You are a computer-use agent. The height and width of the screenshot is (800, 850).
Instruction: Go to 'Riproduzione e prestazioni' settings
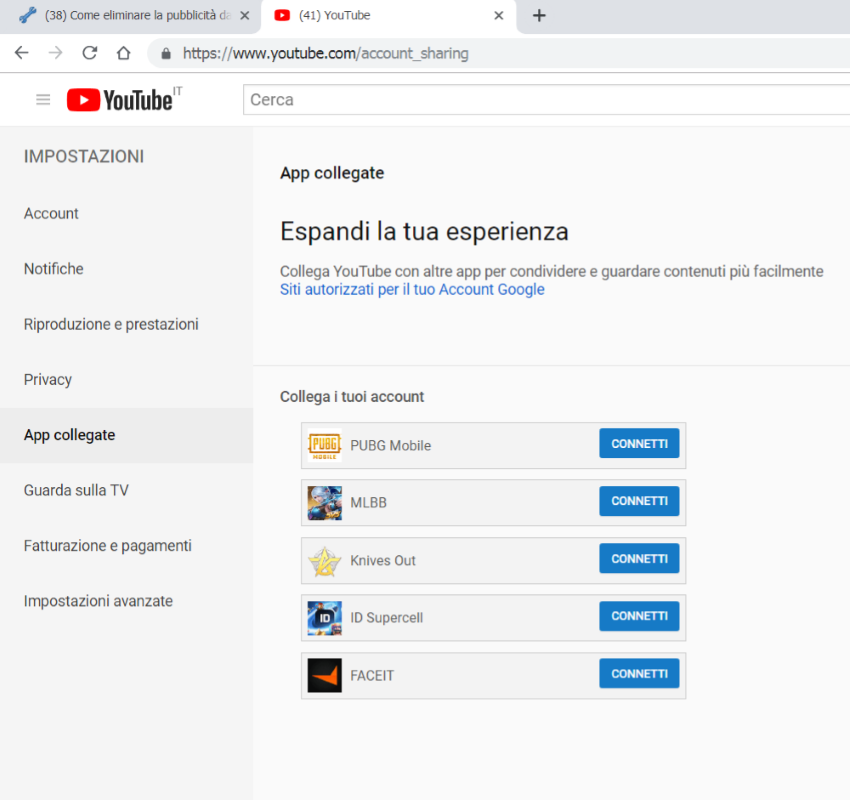pos(111,324)
